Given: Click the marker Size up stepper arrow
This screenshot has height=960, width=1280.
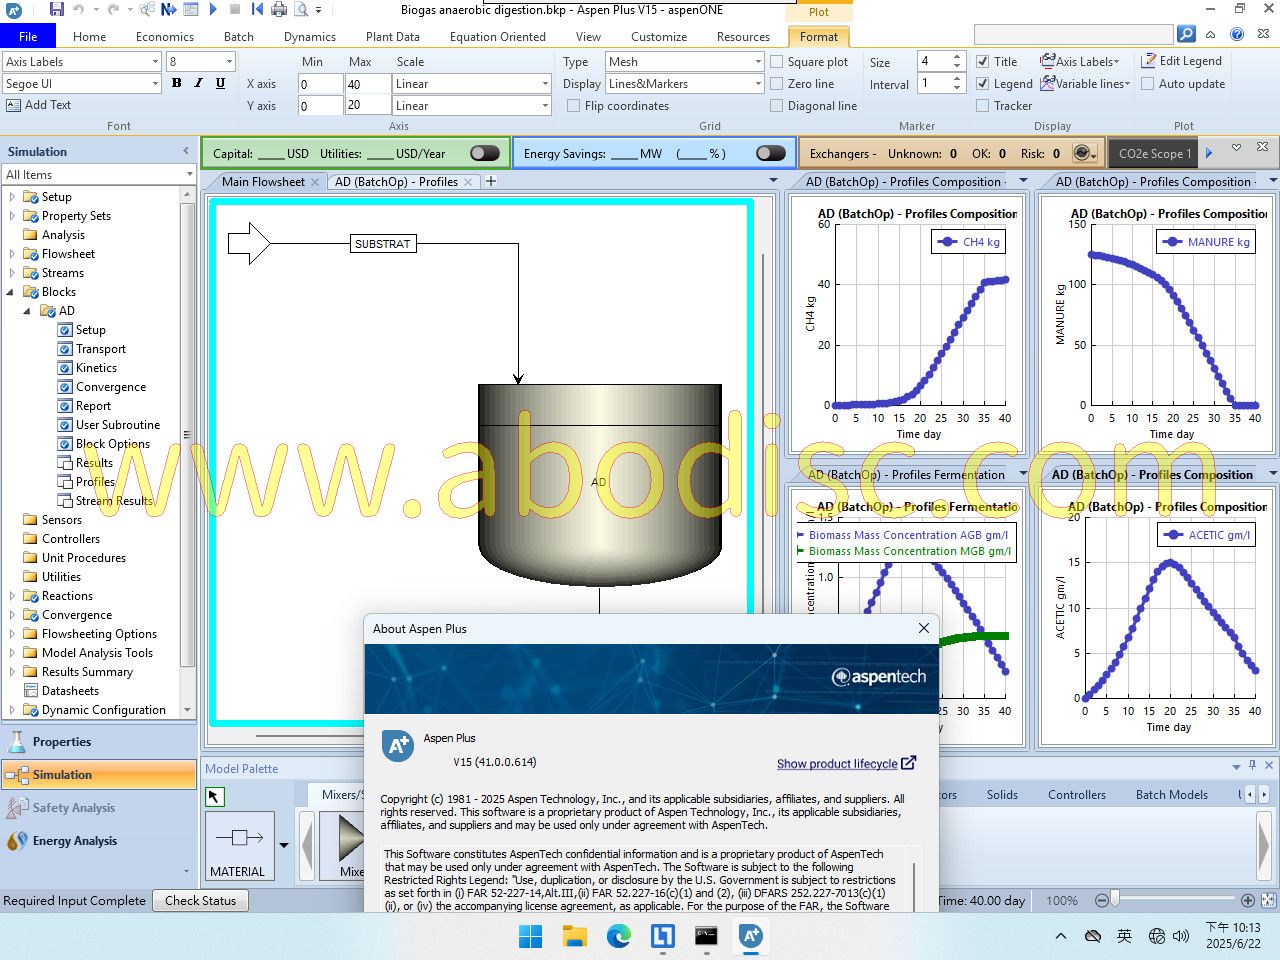Looking at the screenshot, I should (x=957, y=57).
